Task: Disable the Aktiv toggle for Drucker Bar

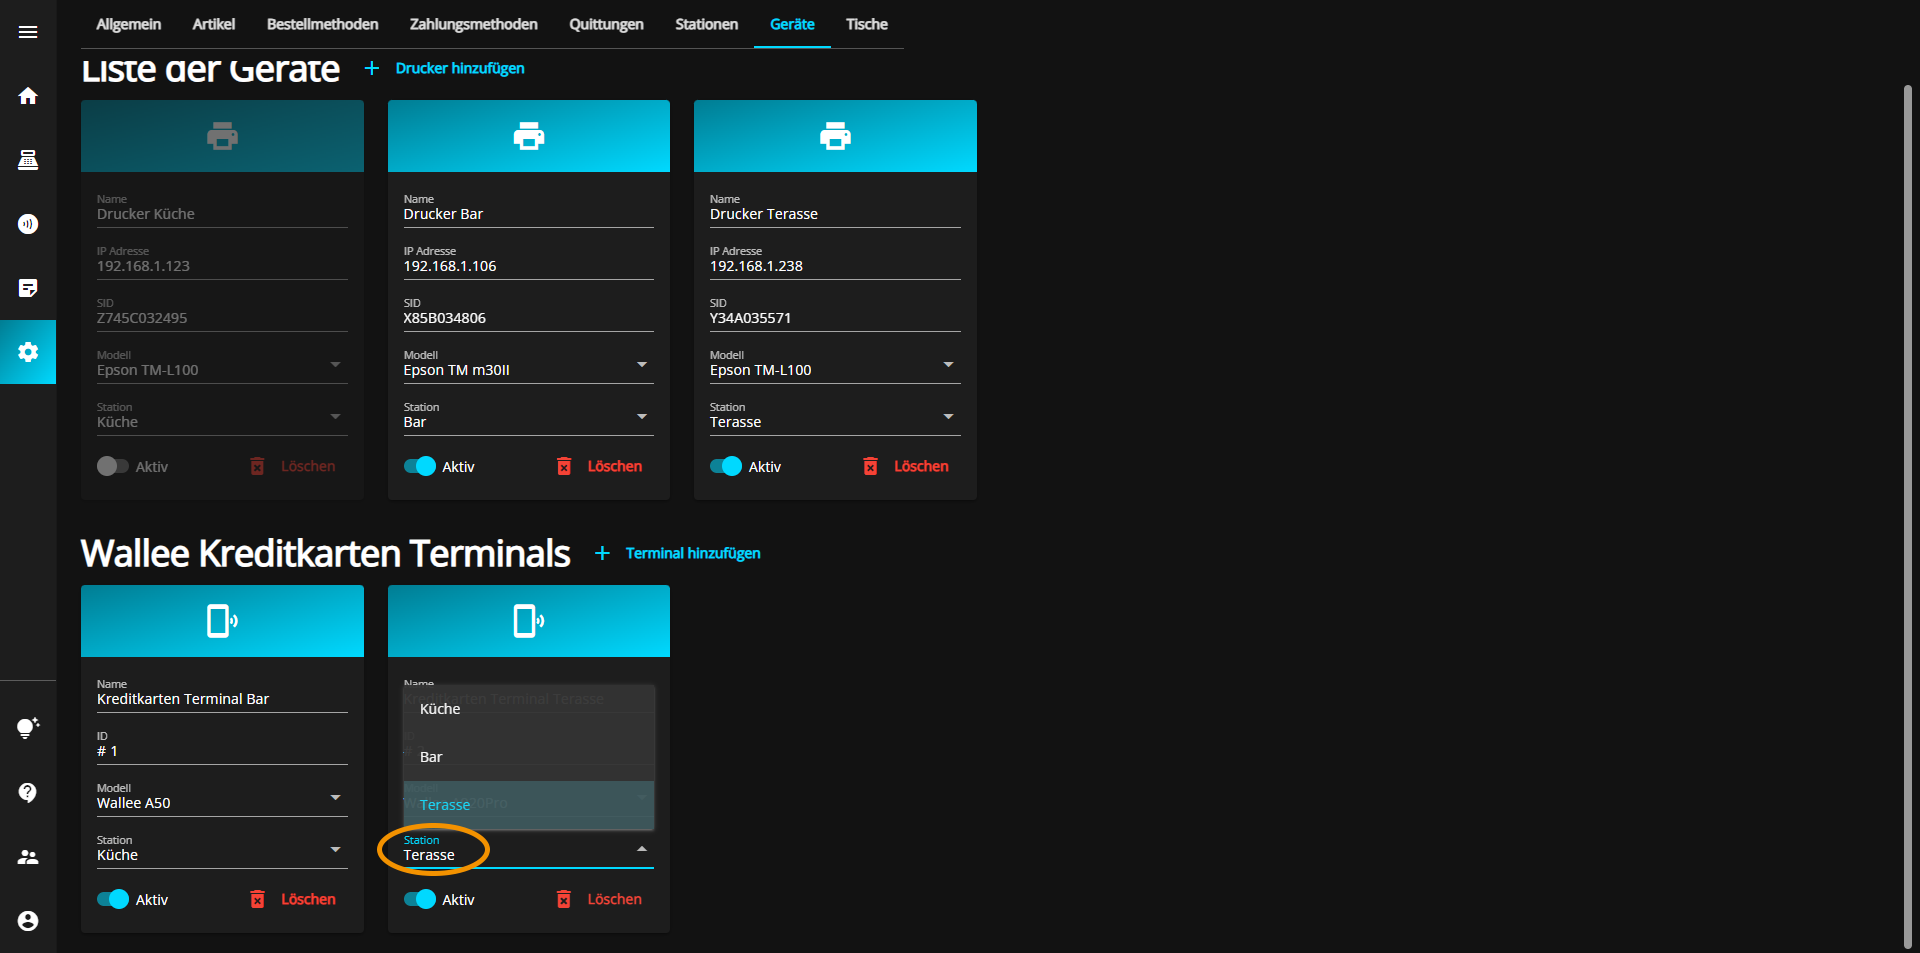Action: click(420, 466)
